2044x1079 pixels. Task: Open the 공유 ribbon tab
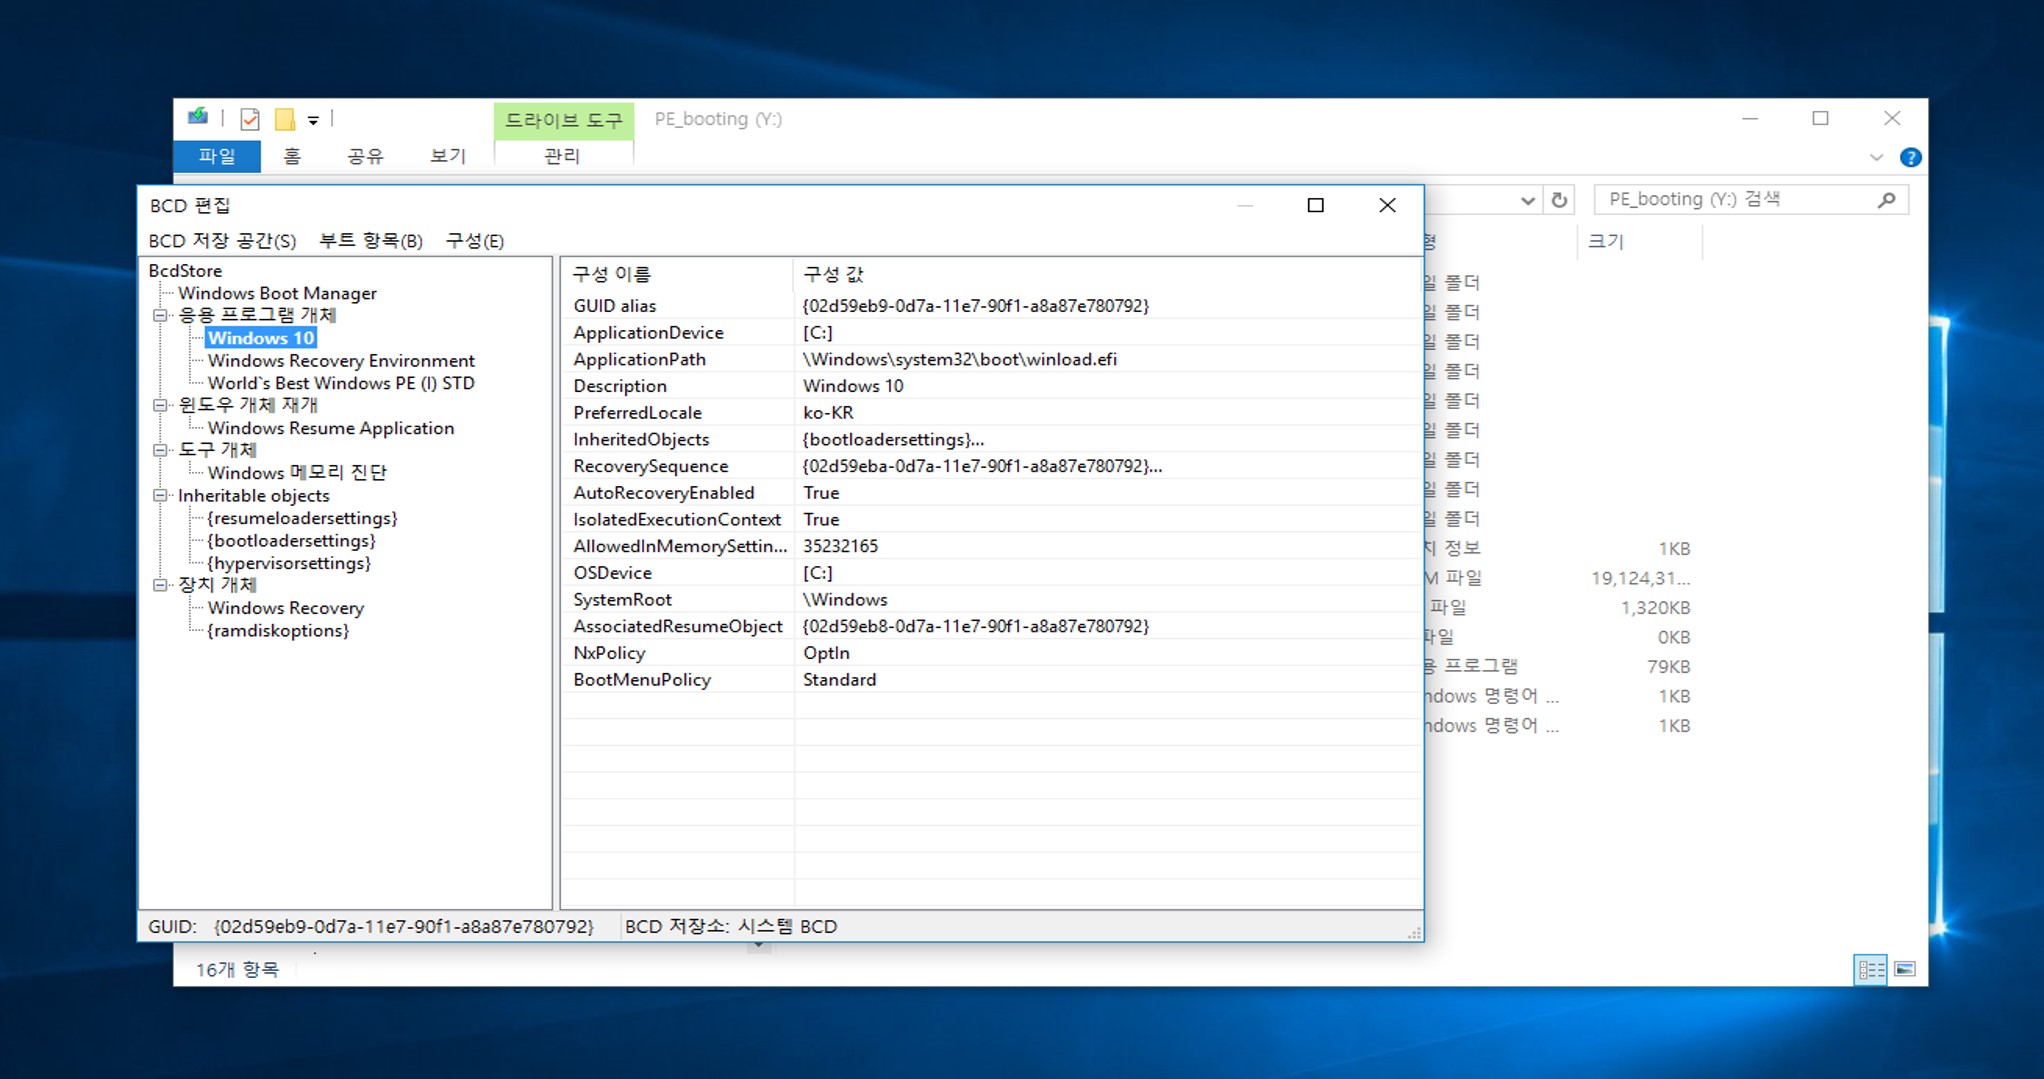[x=365, y=156]
